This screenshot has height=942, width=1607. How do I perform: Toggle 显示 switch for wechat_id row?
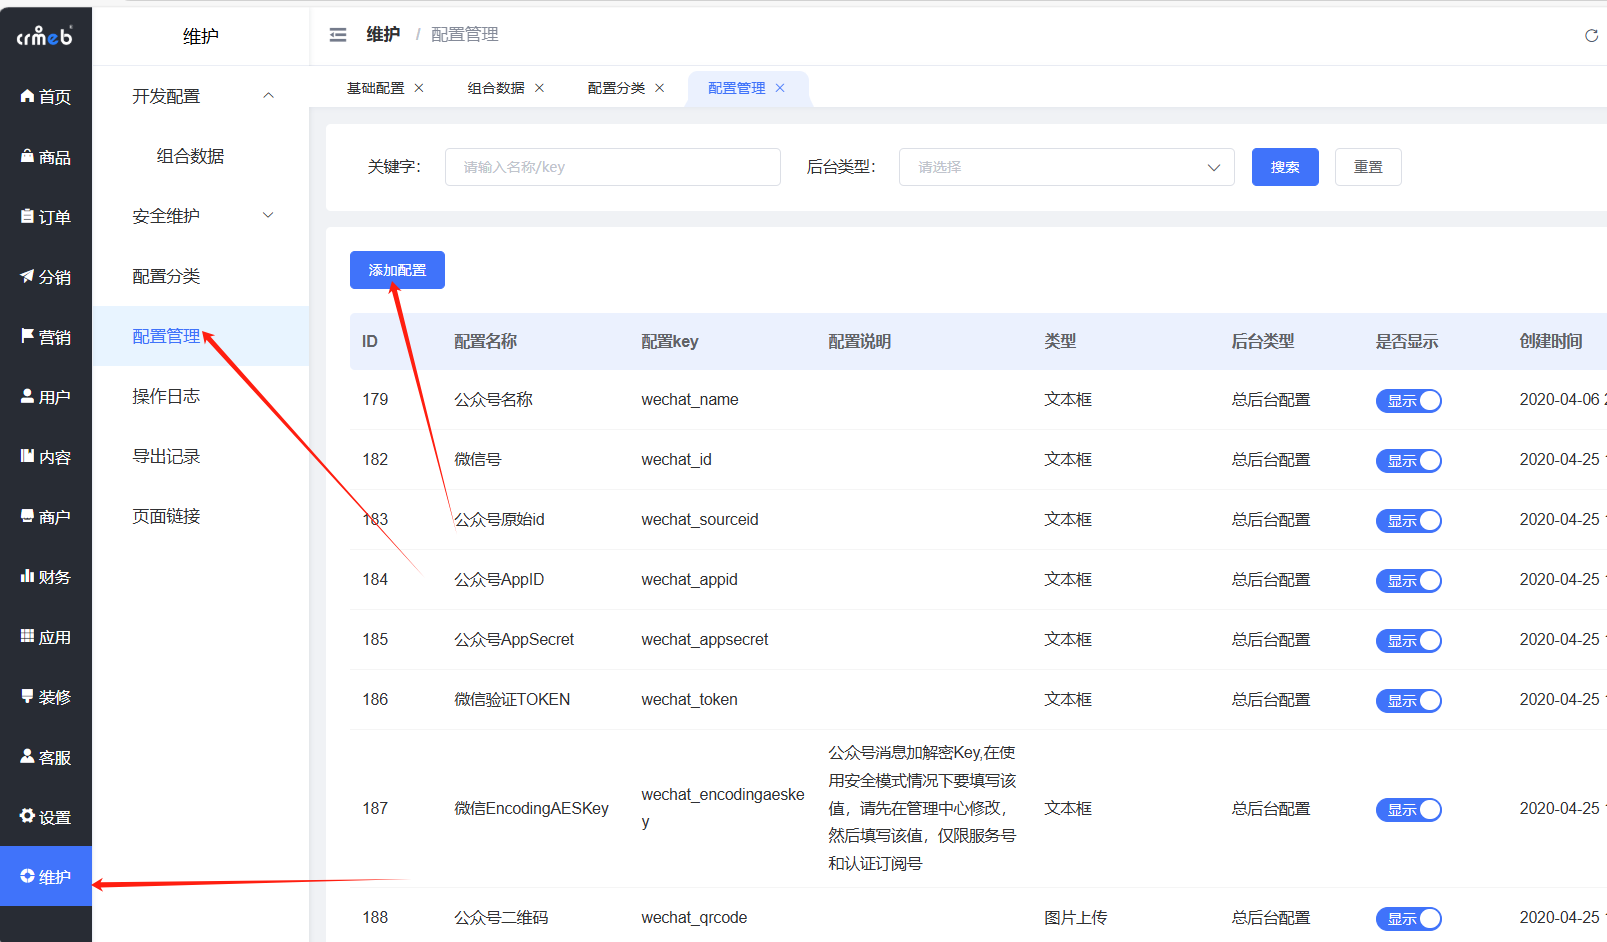[1408, 461]
